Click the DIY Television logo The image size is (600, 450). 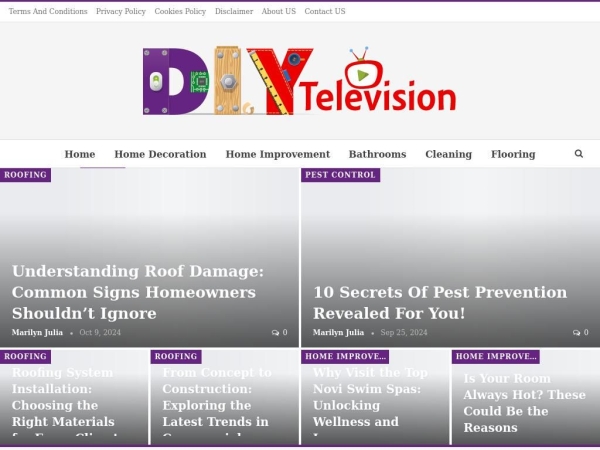[299, 81]
